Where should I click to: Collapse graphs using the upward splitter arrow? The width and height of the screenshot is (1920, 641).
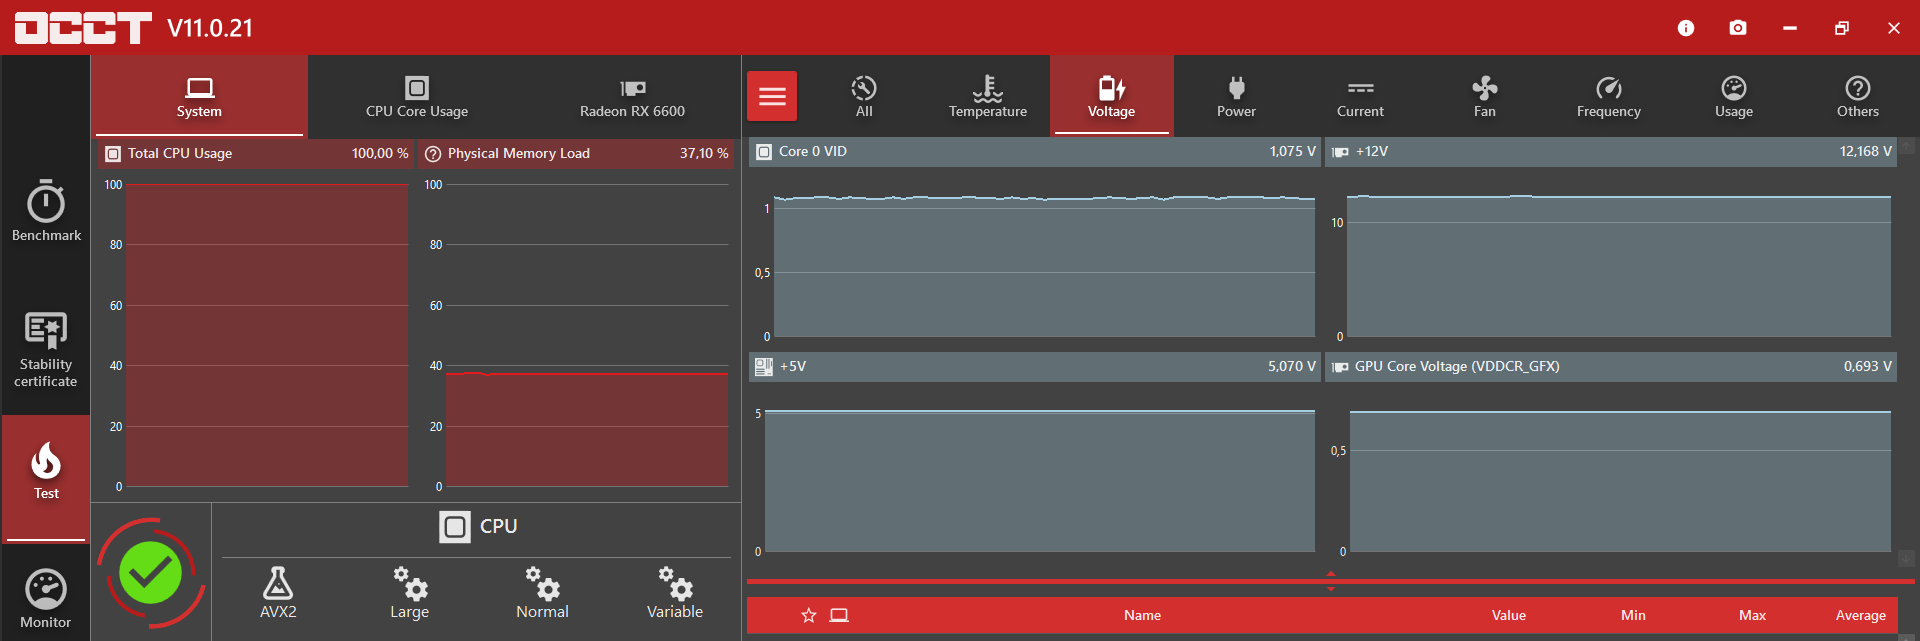[1331, 574]
